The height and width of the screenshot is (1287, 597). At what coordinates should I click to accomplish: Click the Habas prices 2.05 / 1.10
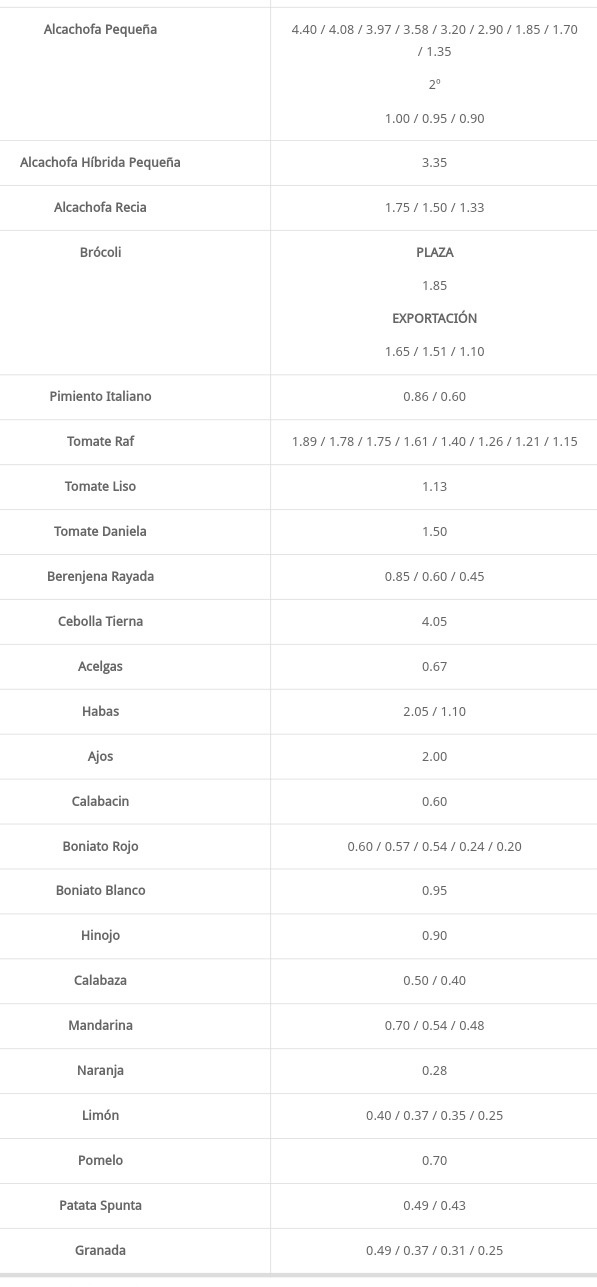coord(434,711)
